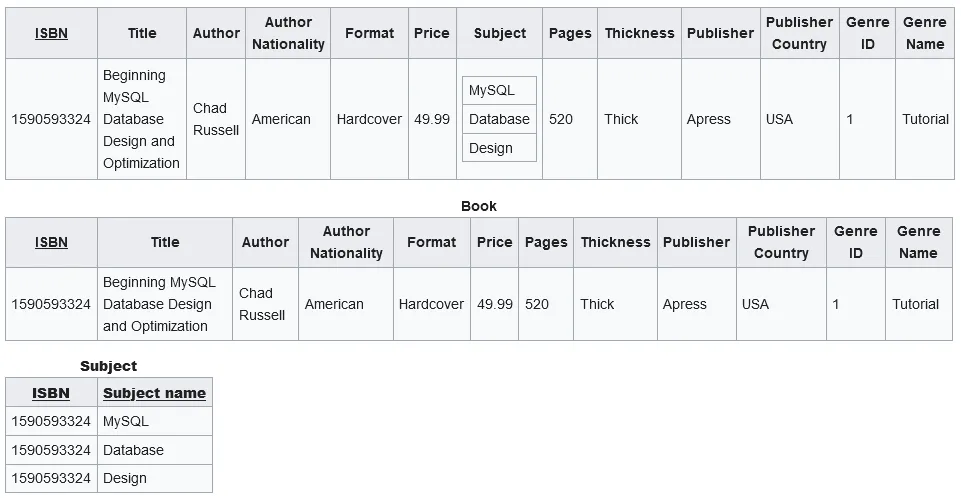Click the Subject caption above the bottom table
Screen dimensions: 961x498
tap(108, 366)
